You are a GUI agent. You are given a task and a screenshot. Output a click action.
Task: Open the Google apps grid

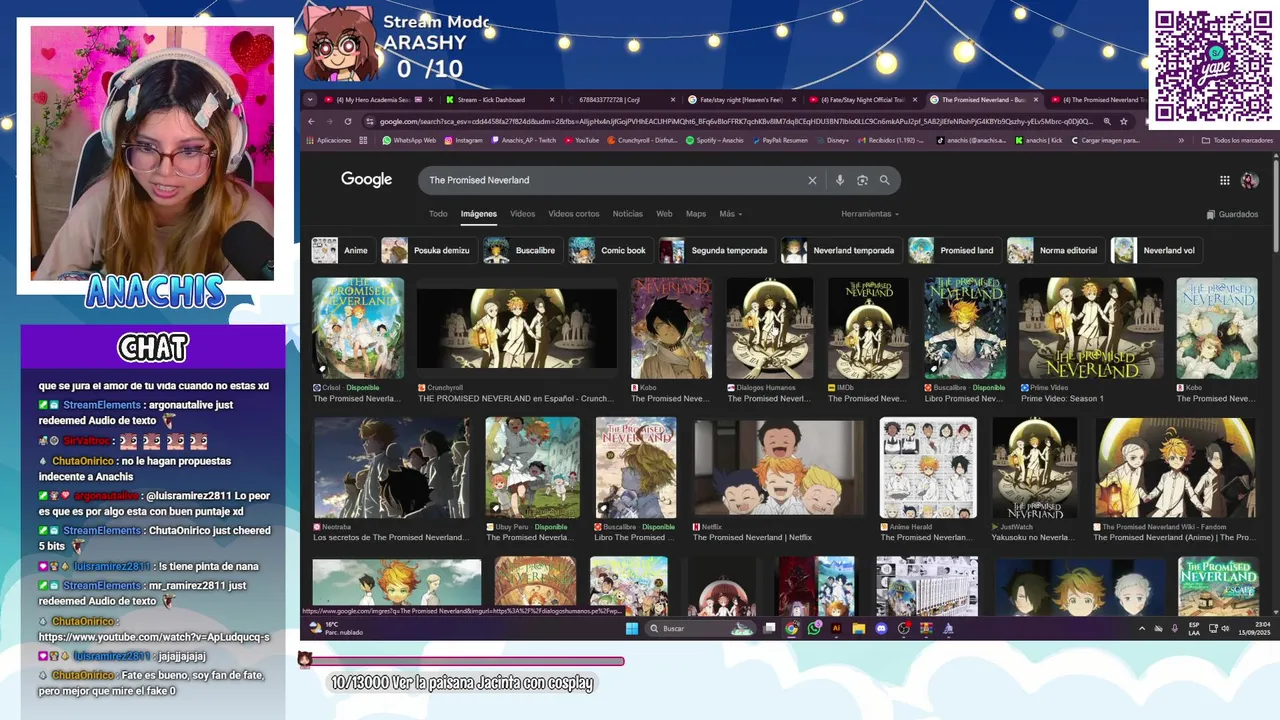point(1224,180)
